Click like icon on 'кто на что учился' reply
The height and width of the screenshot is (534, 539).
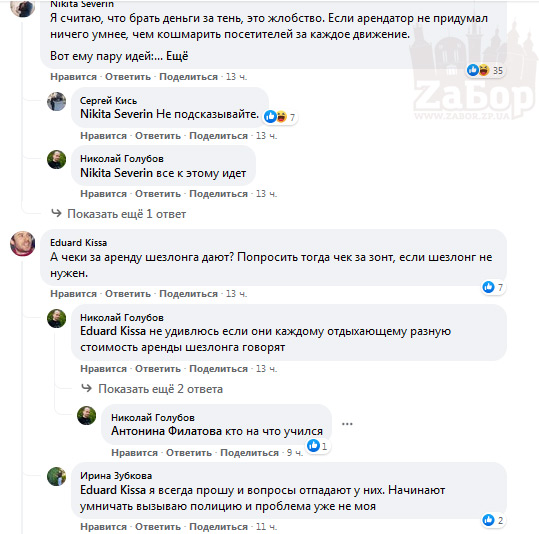pyautogui.click(x=313, y=446)
